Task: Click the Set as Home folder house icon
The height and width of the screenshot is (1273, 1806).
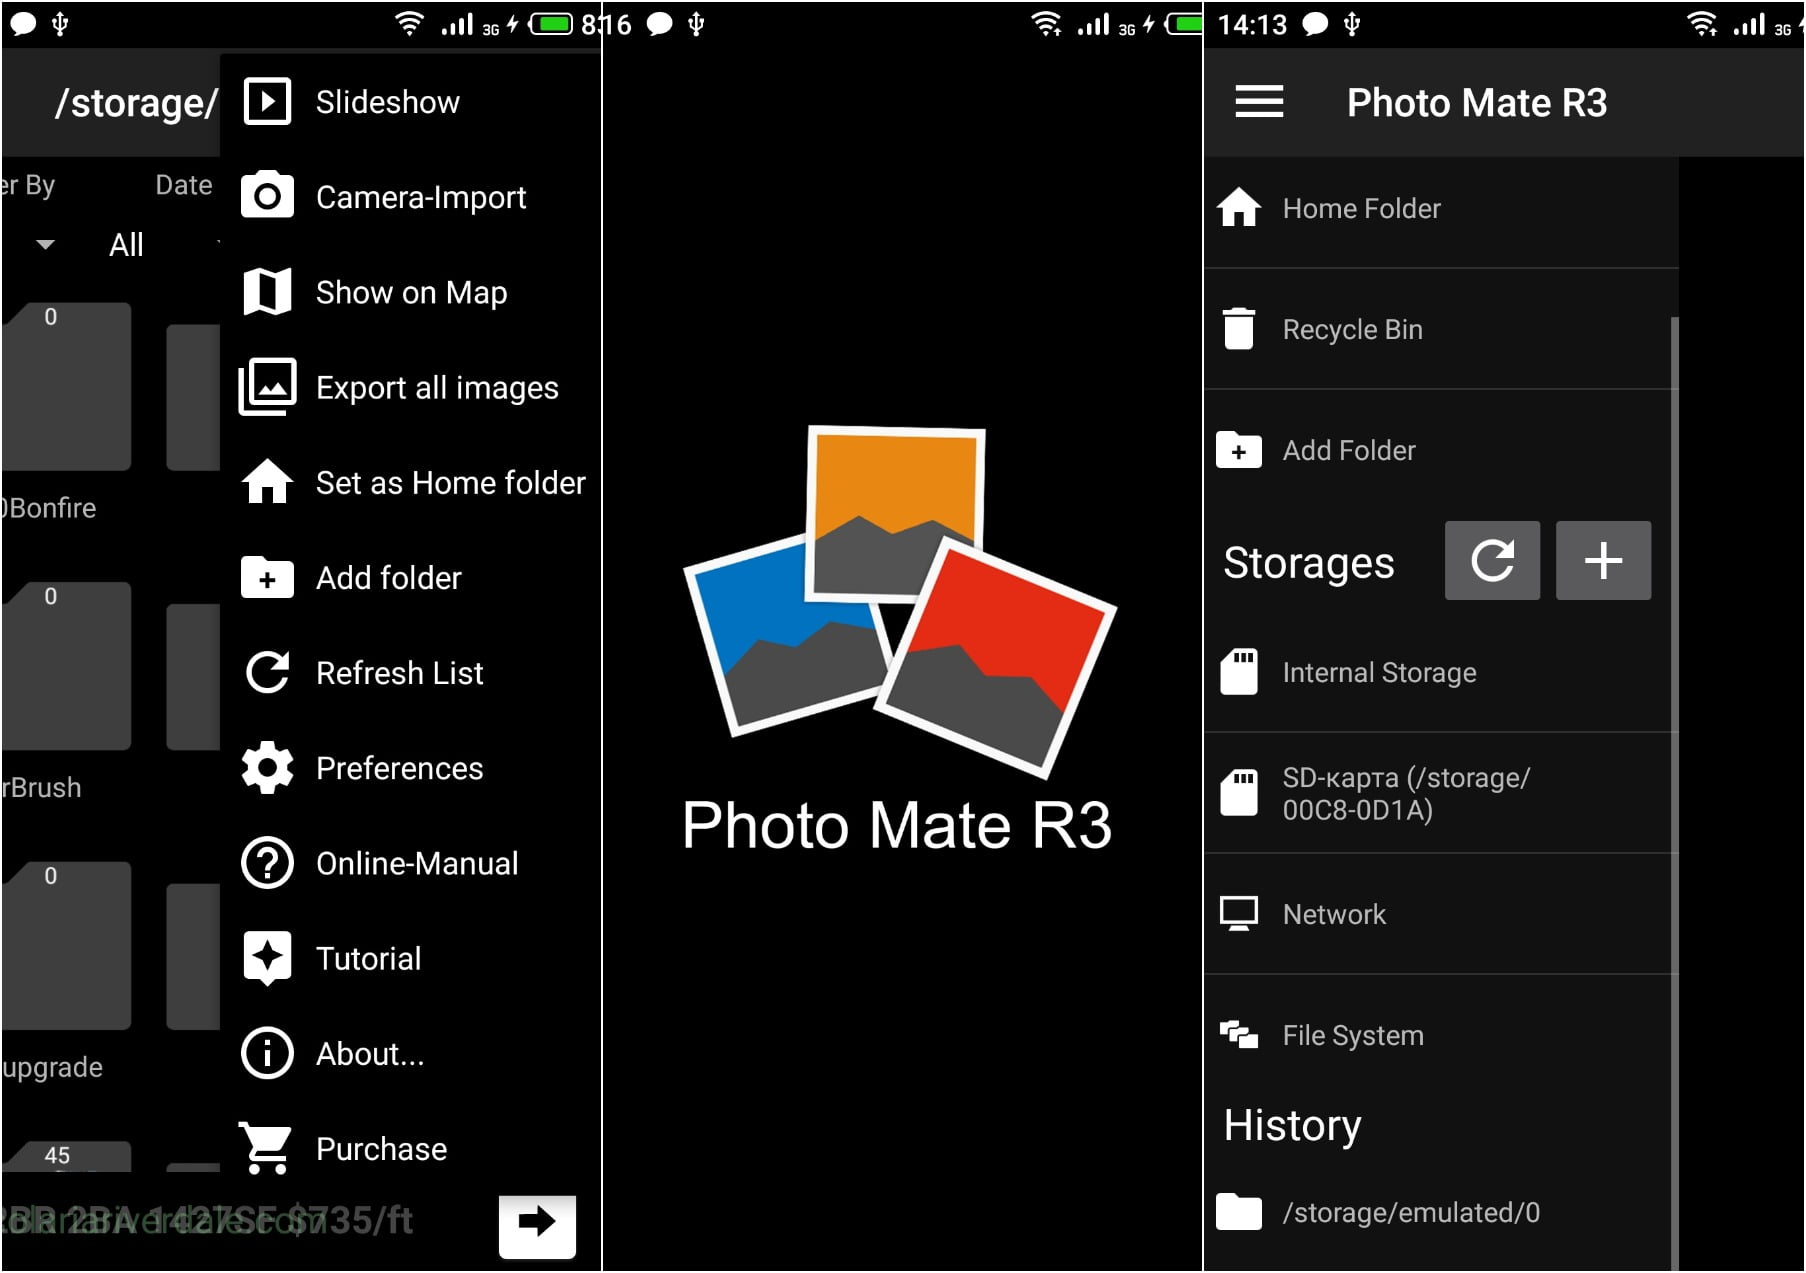Action: (x=267, y=481)
